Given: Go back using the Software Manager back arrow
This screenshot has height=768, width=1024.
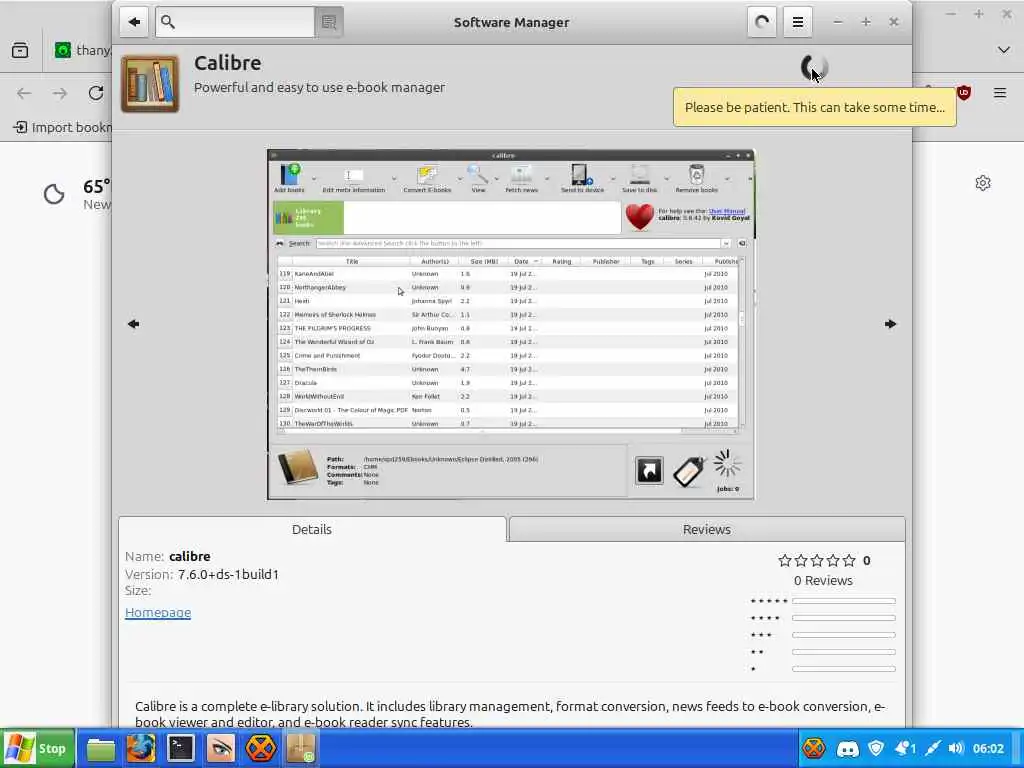Looking at the screenshot, I should [x=135, y=22].
